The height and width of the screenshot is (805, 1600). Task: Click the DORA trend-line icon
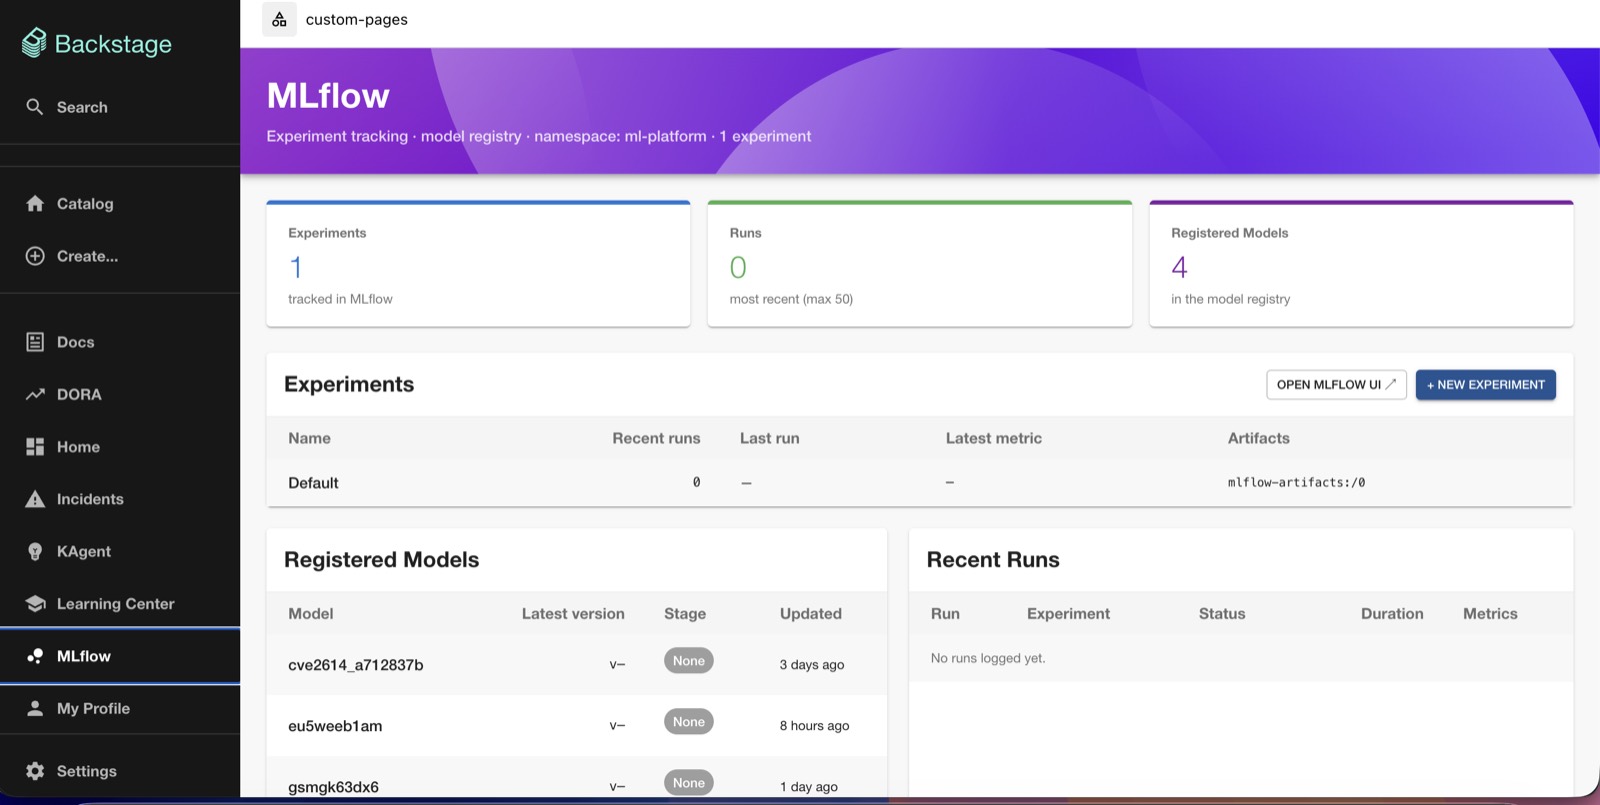point(35,394)
